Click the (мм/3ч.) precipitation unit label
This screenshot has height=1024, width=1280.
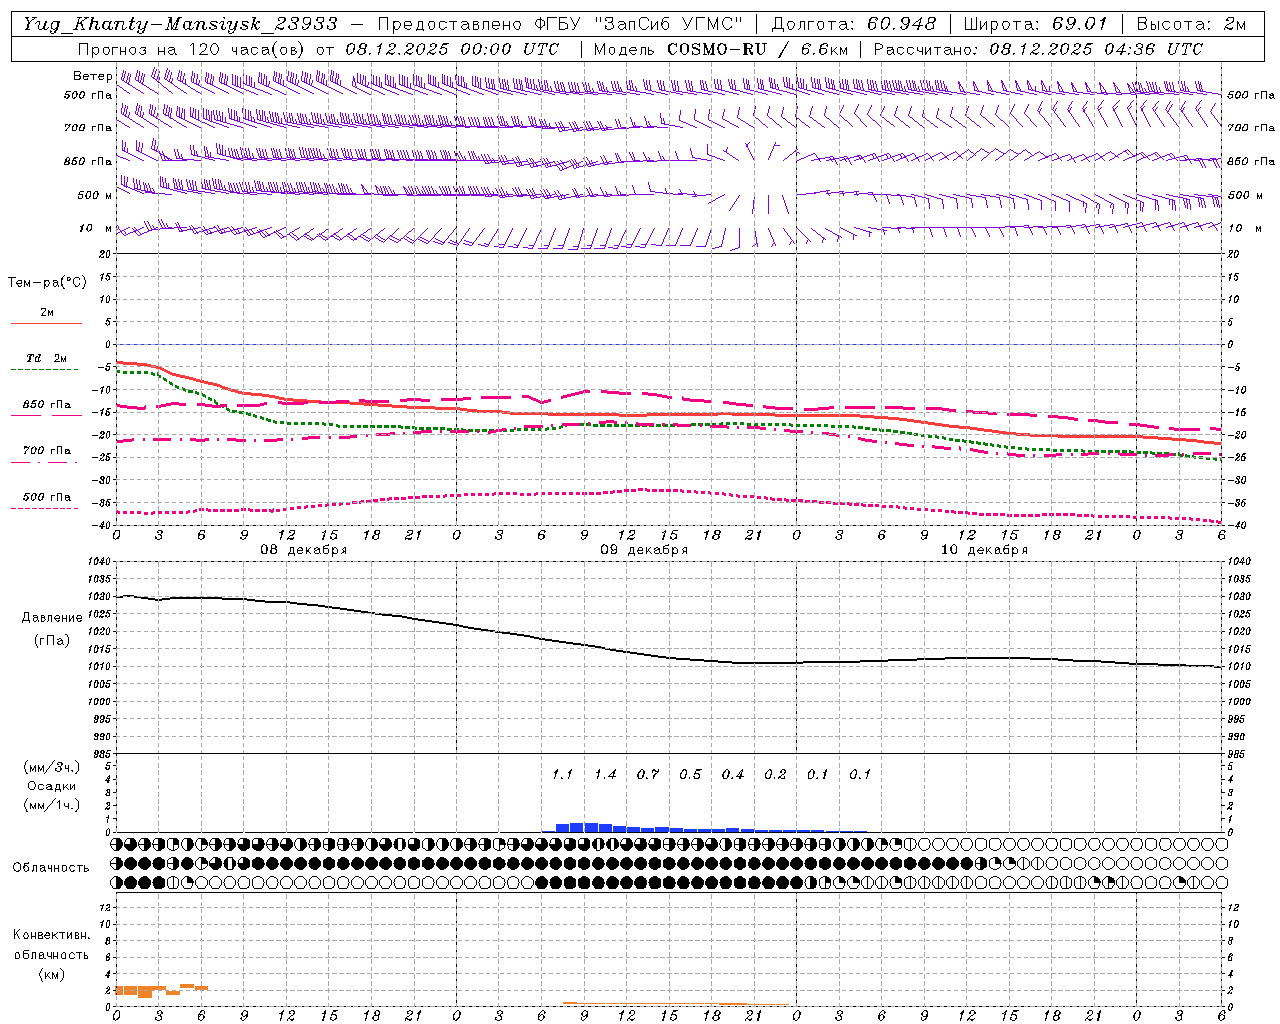51,768
